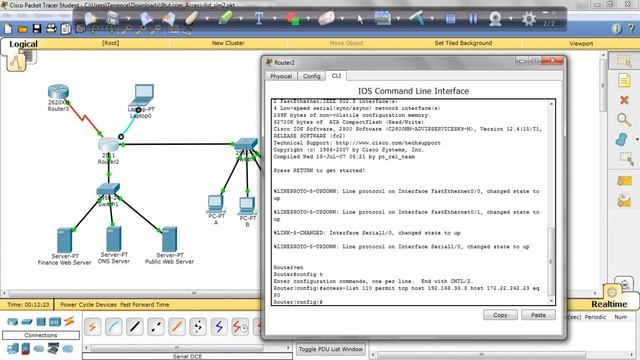This screenshot has height=360, width=640.
Task: Choose the Switches device category
Action: pos(27,322)
